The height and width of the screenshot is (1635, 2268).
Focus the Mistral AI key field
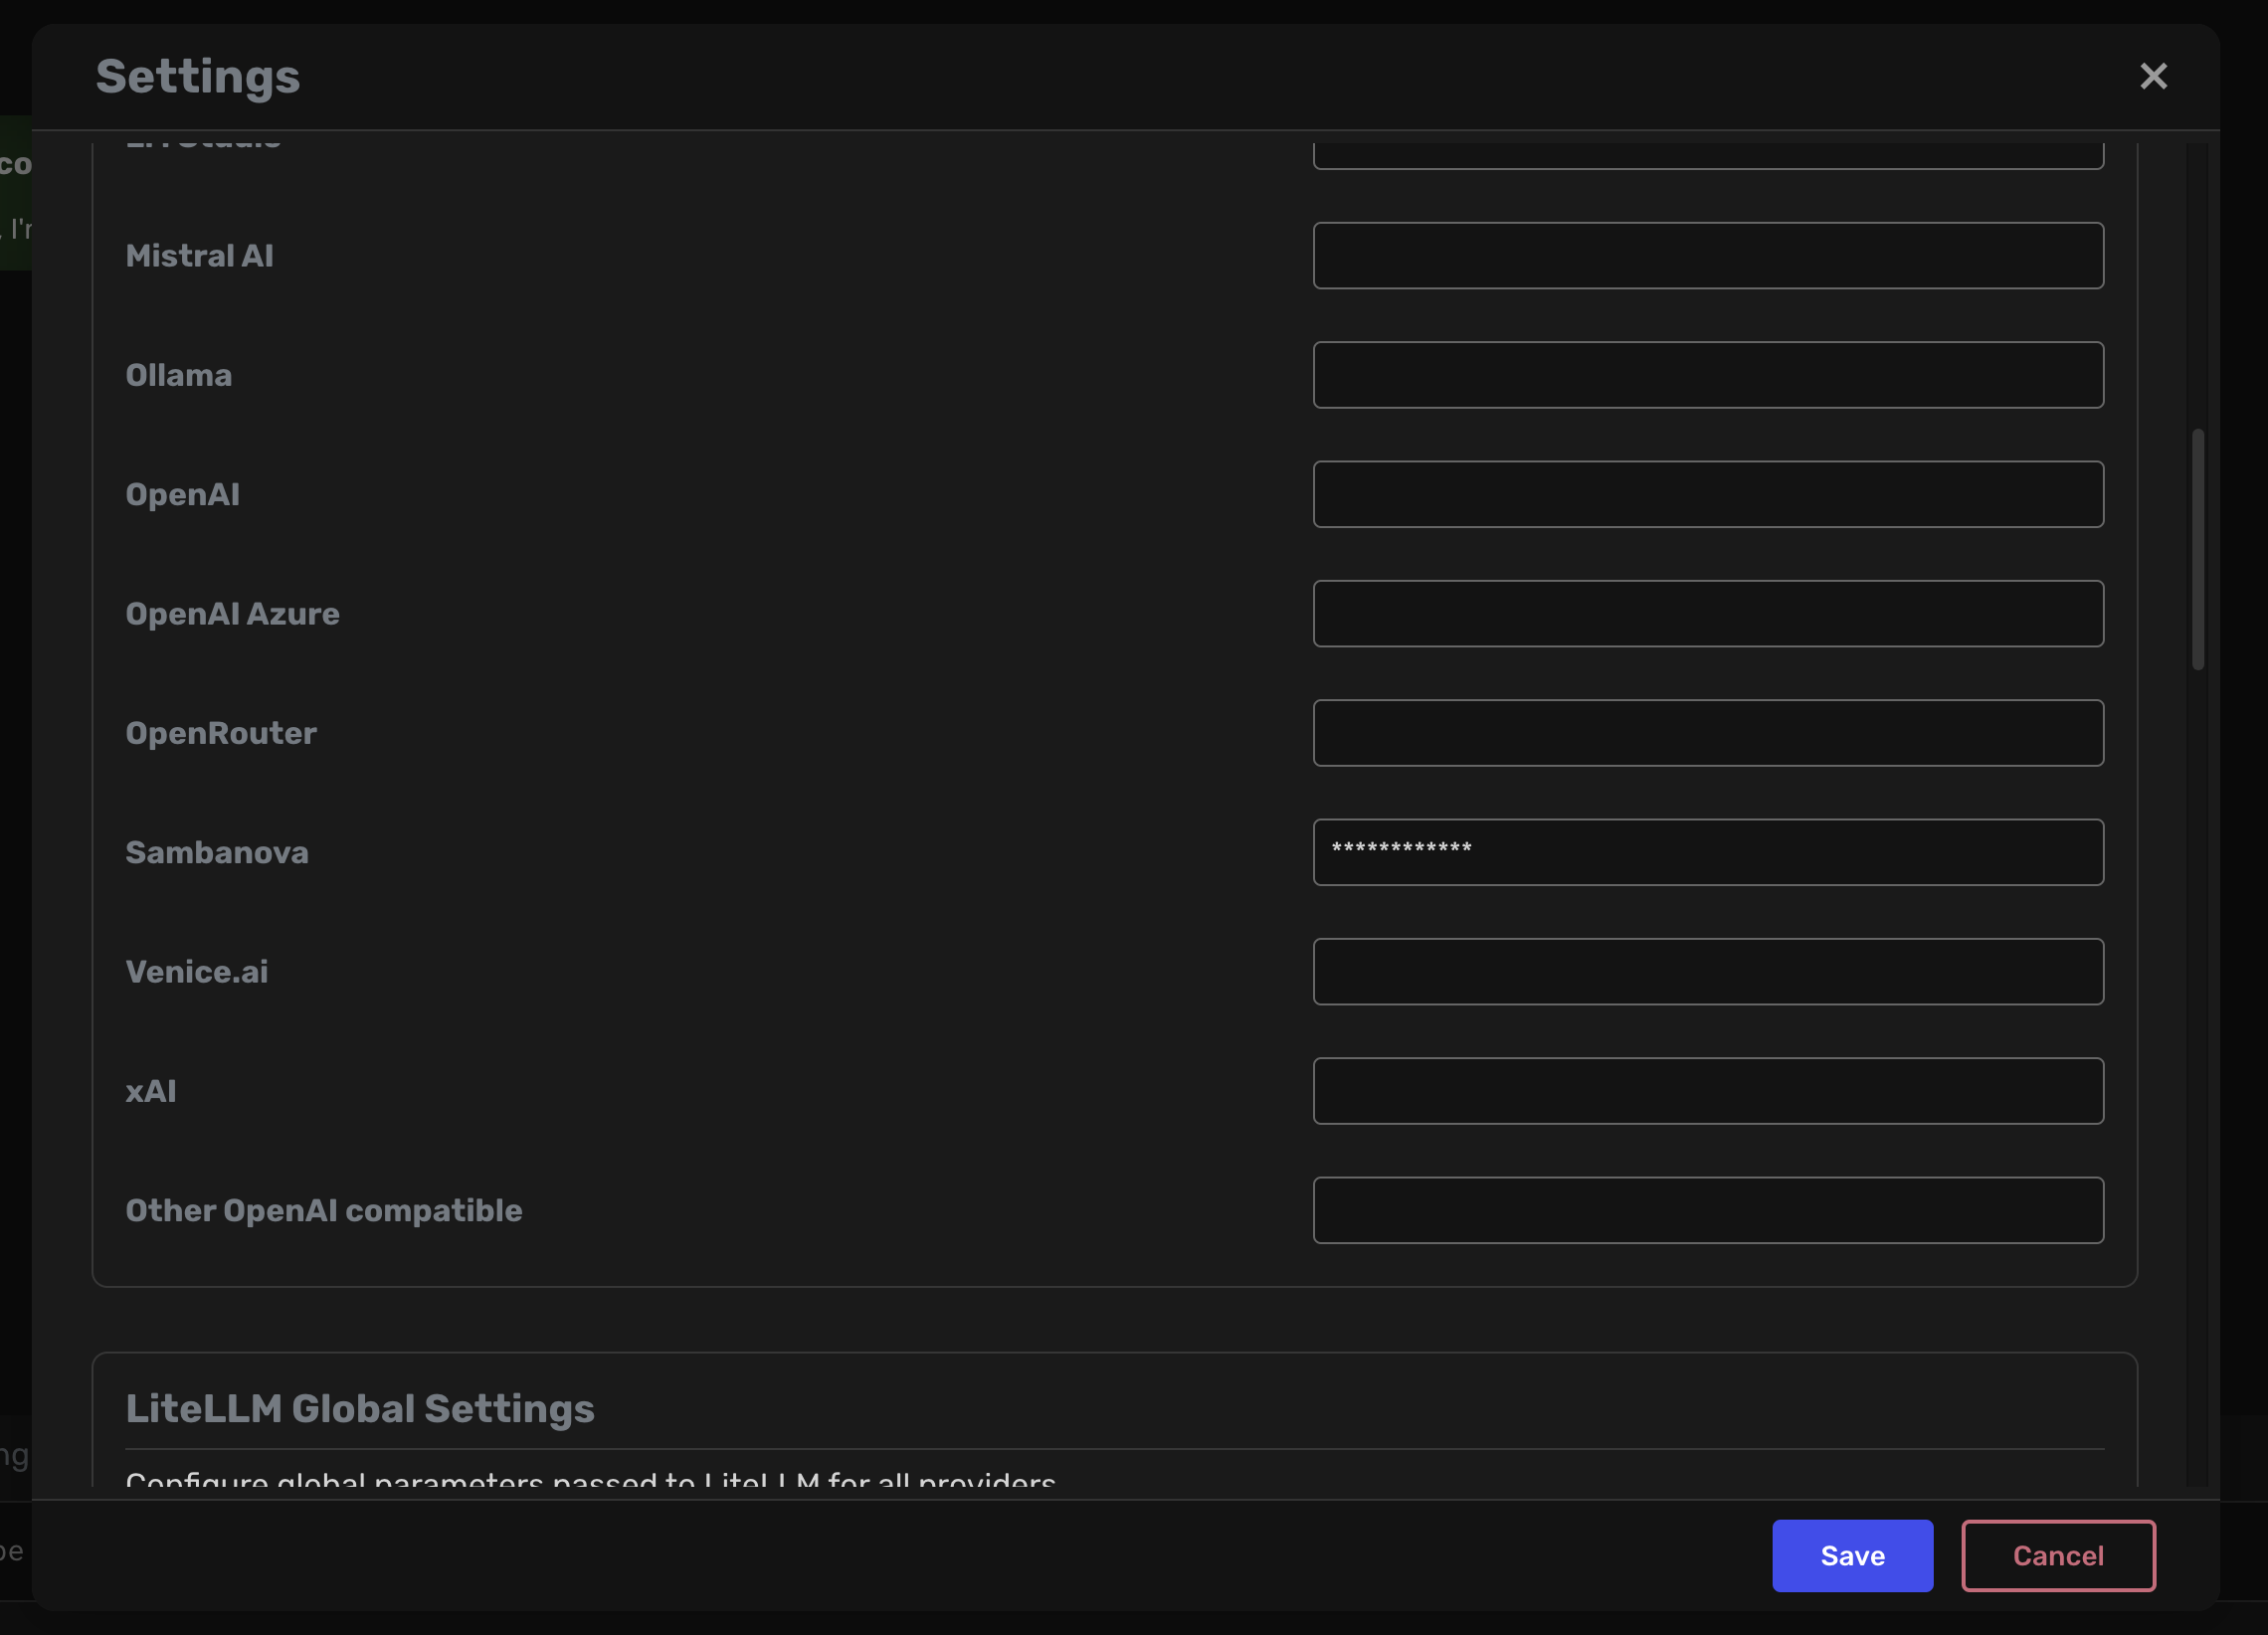pos(1708,256)
